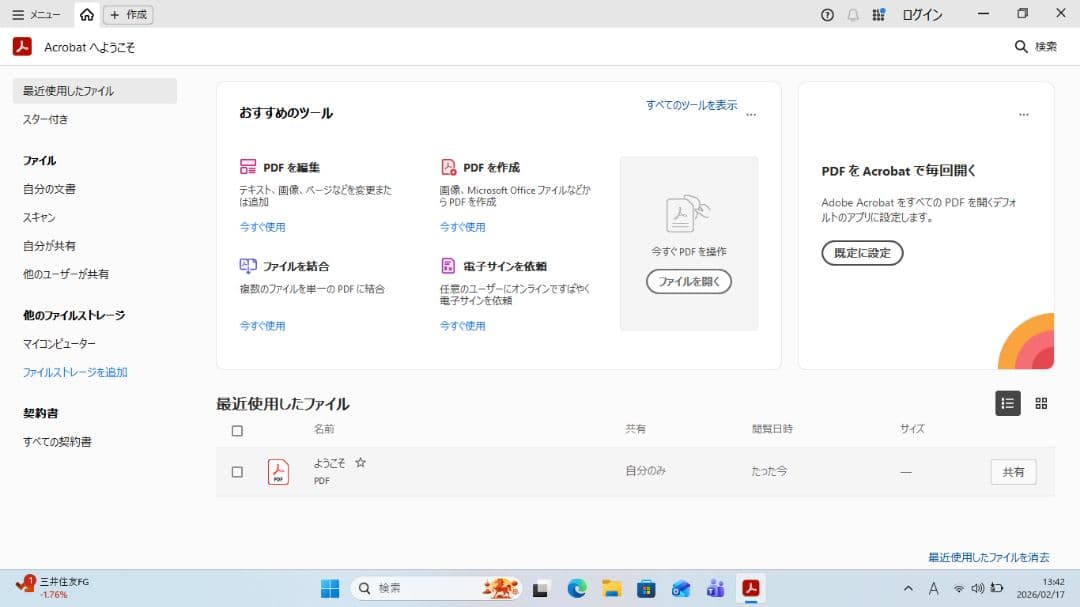Image resolution: width=1080 pixels, height=607 pixels.
Task: Select スター付き in the sidebar
Action: pos(46,119)
